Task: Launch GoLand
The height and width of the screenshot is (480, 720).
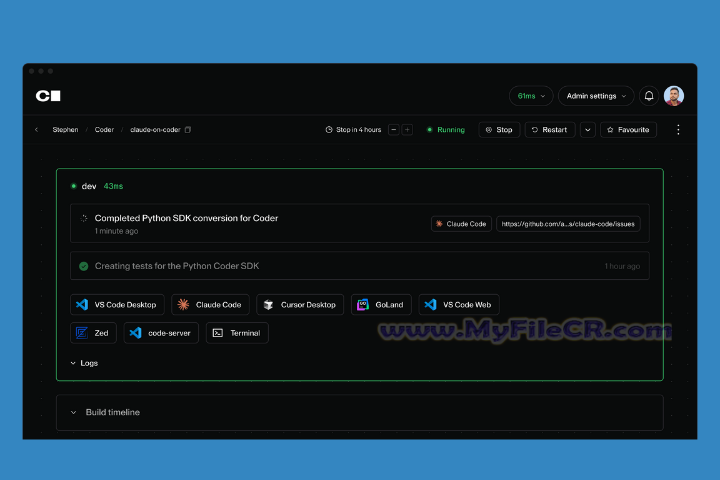Action: [381, 305]
